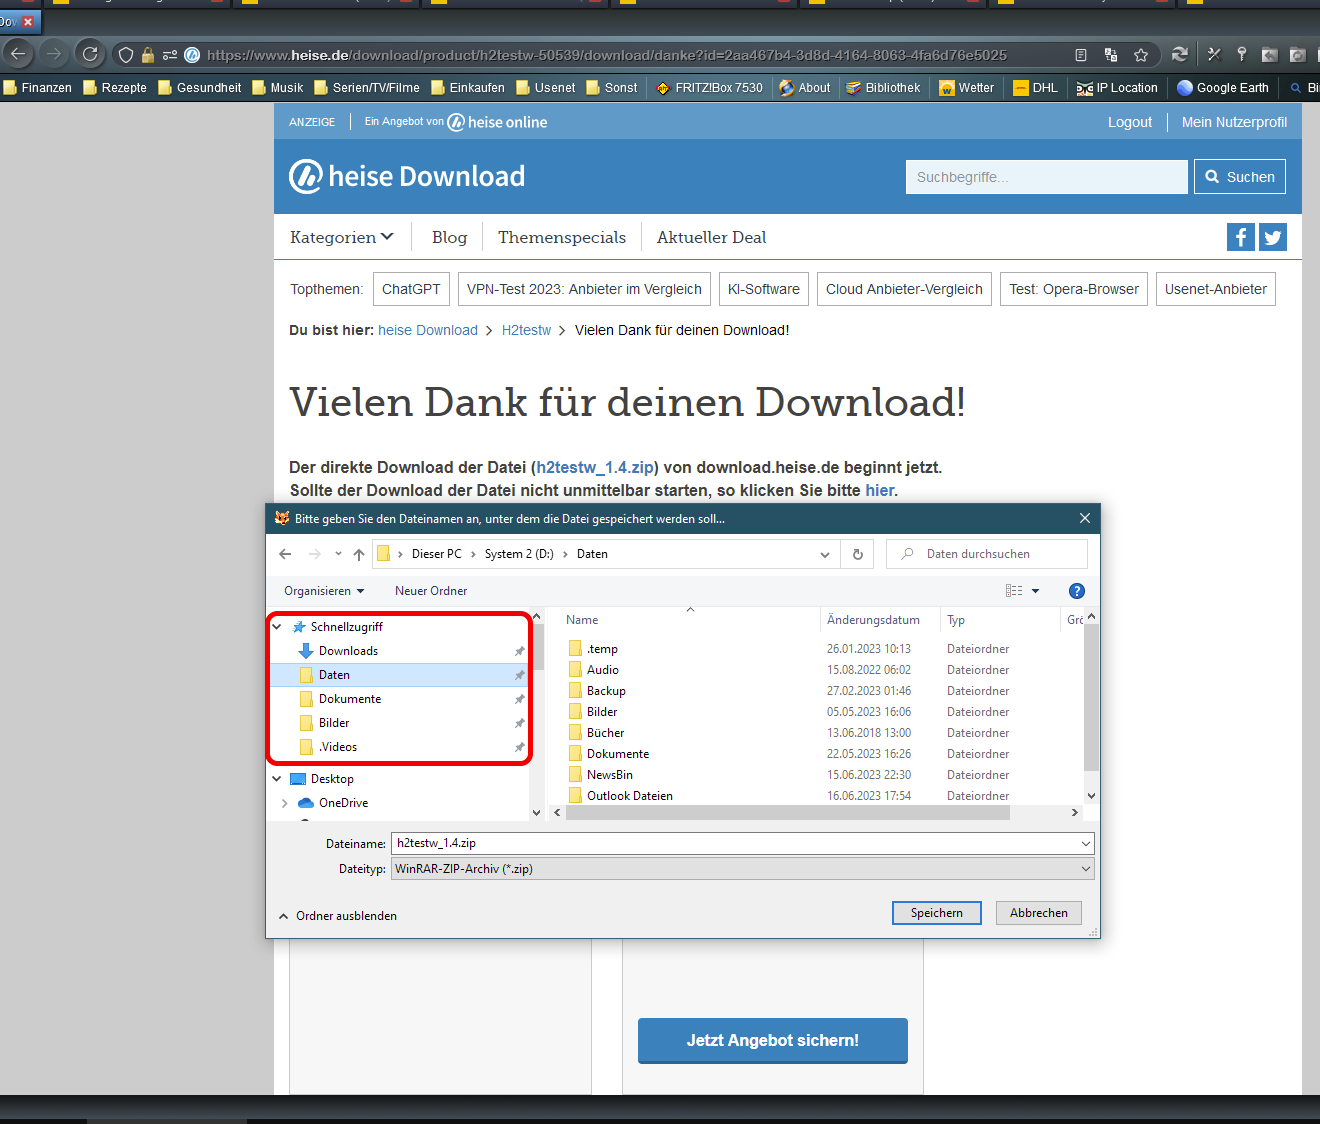Toggle reader view in the address bar
This screenshot has width=1320, height=1124.
(1081, 55)
